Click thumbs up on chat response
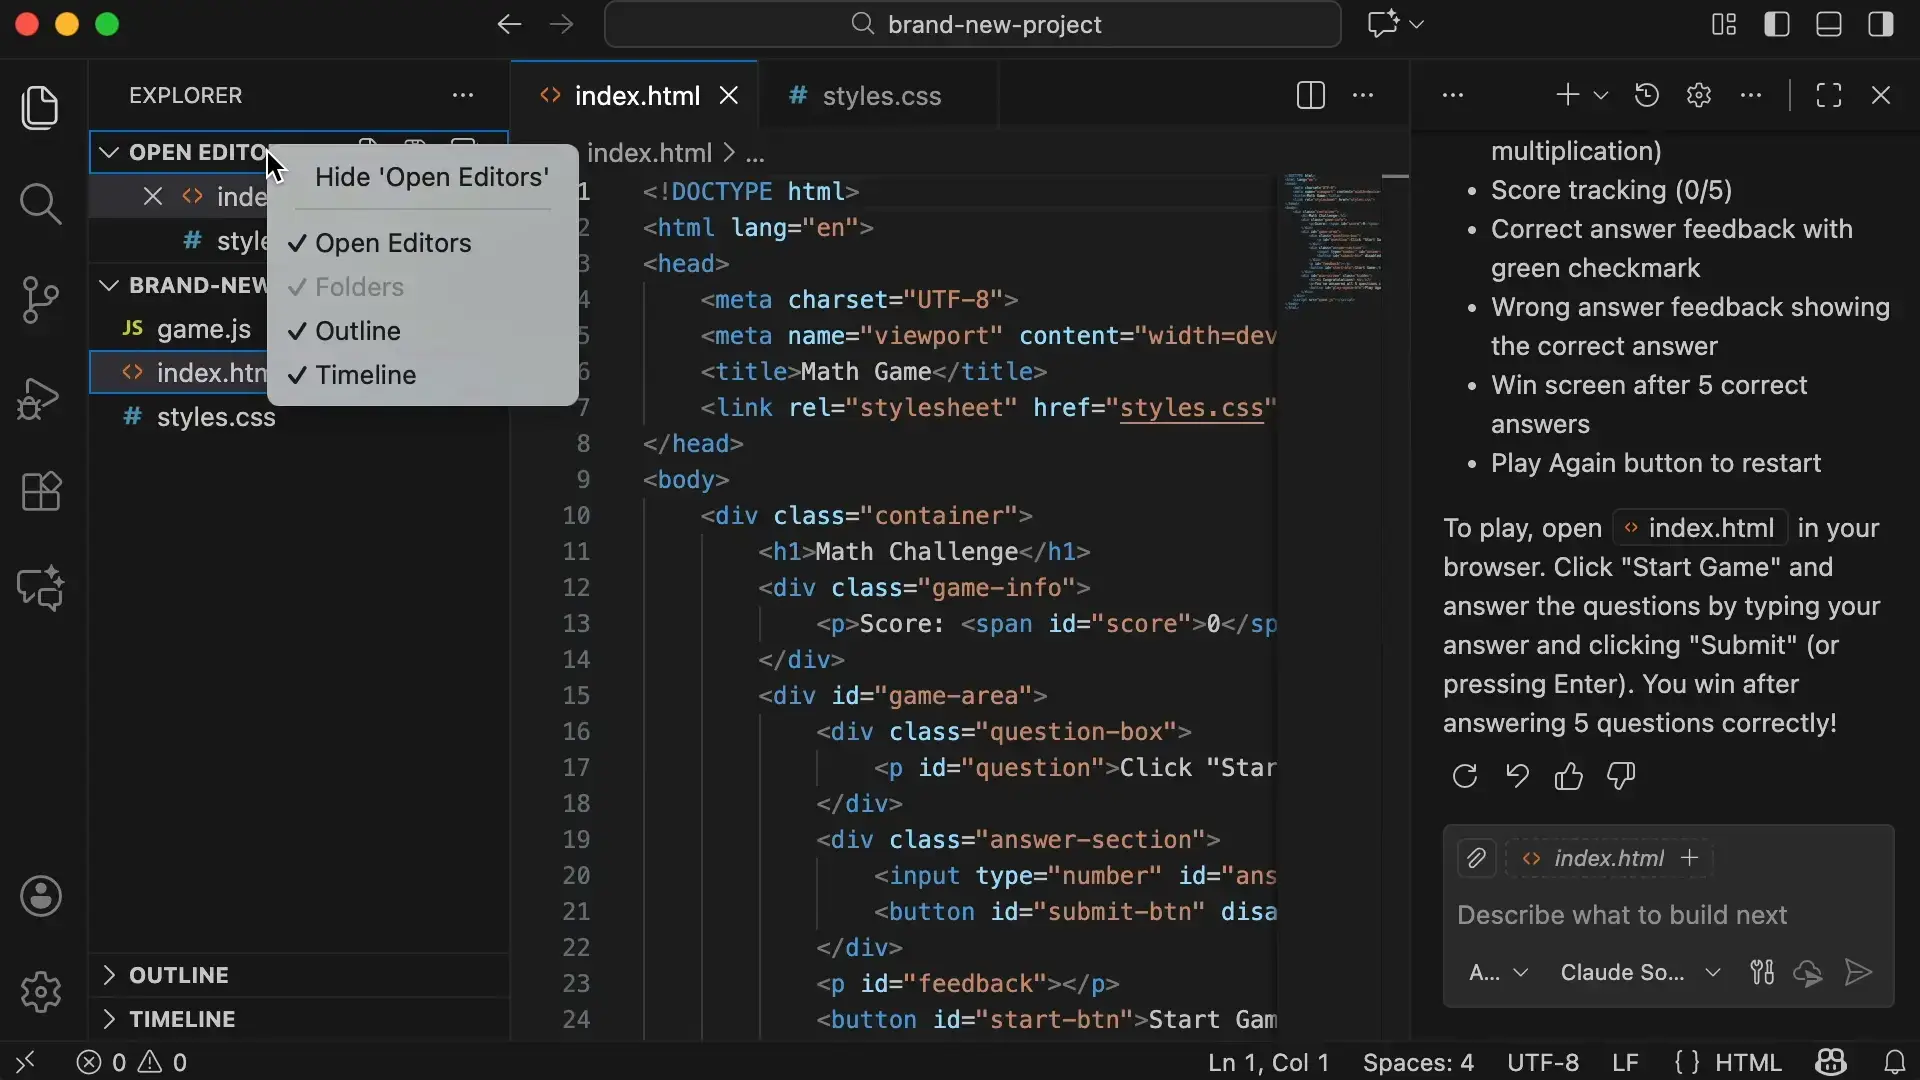The height and width of the screenshot is (1080, 1920). pos(1568,776)
